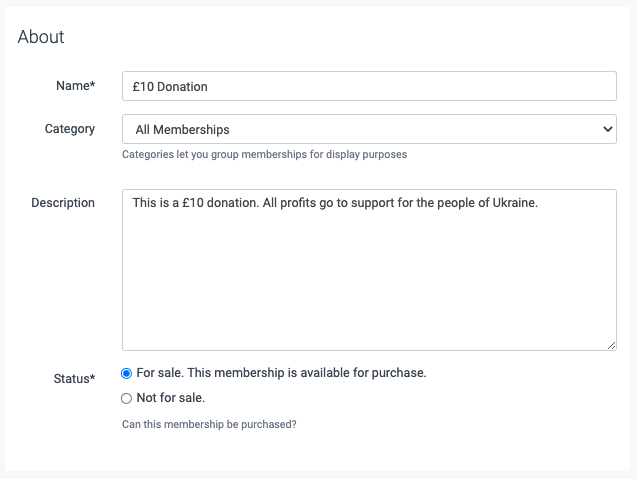Select the For sale radio button

click(126, 373)
